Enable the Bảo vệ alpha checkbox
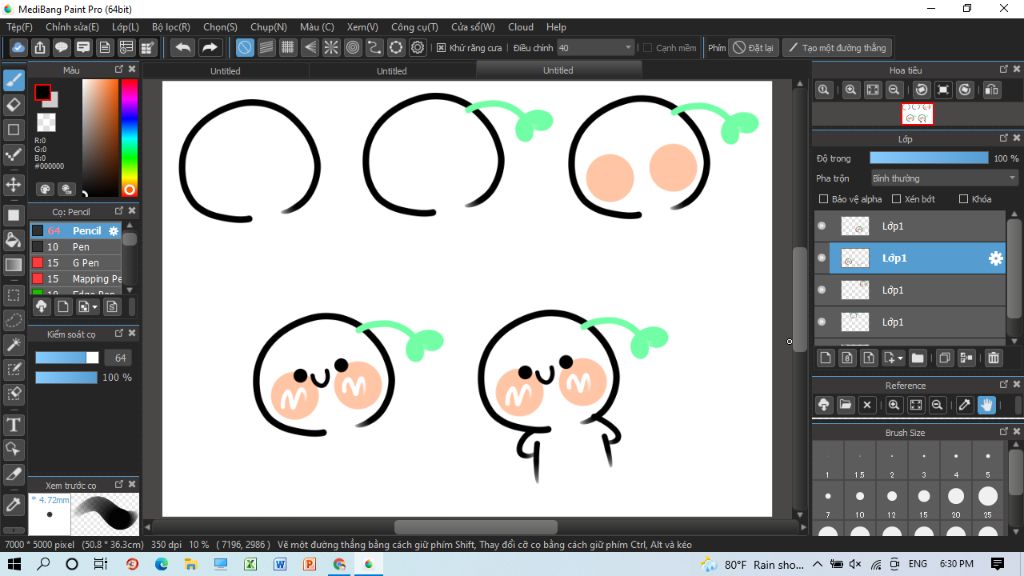This screenshot has width=1024, height=576. click(824, 199)
